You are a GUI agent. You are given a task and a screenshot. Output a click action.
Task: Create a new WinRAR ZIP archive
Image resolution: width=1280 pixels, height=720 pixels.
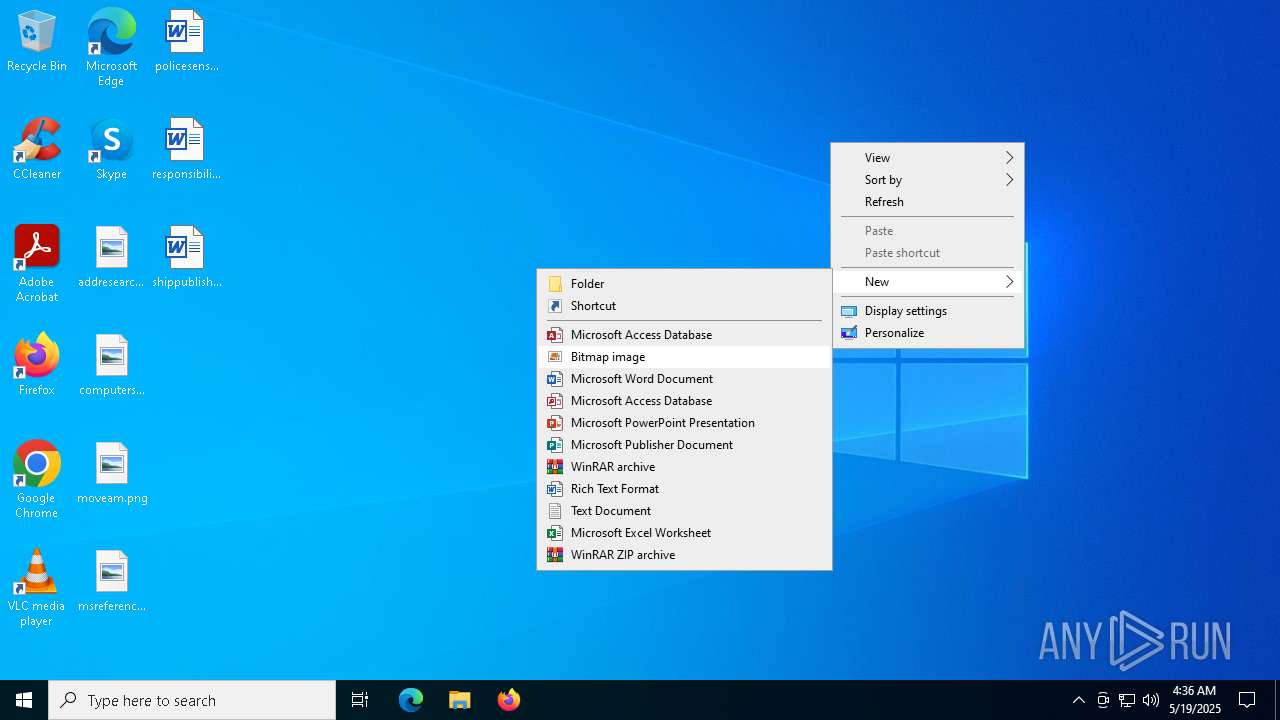click(x=684, y=554)
